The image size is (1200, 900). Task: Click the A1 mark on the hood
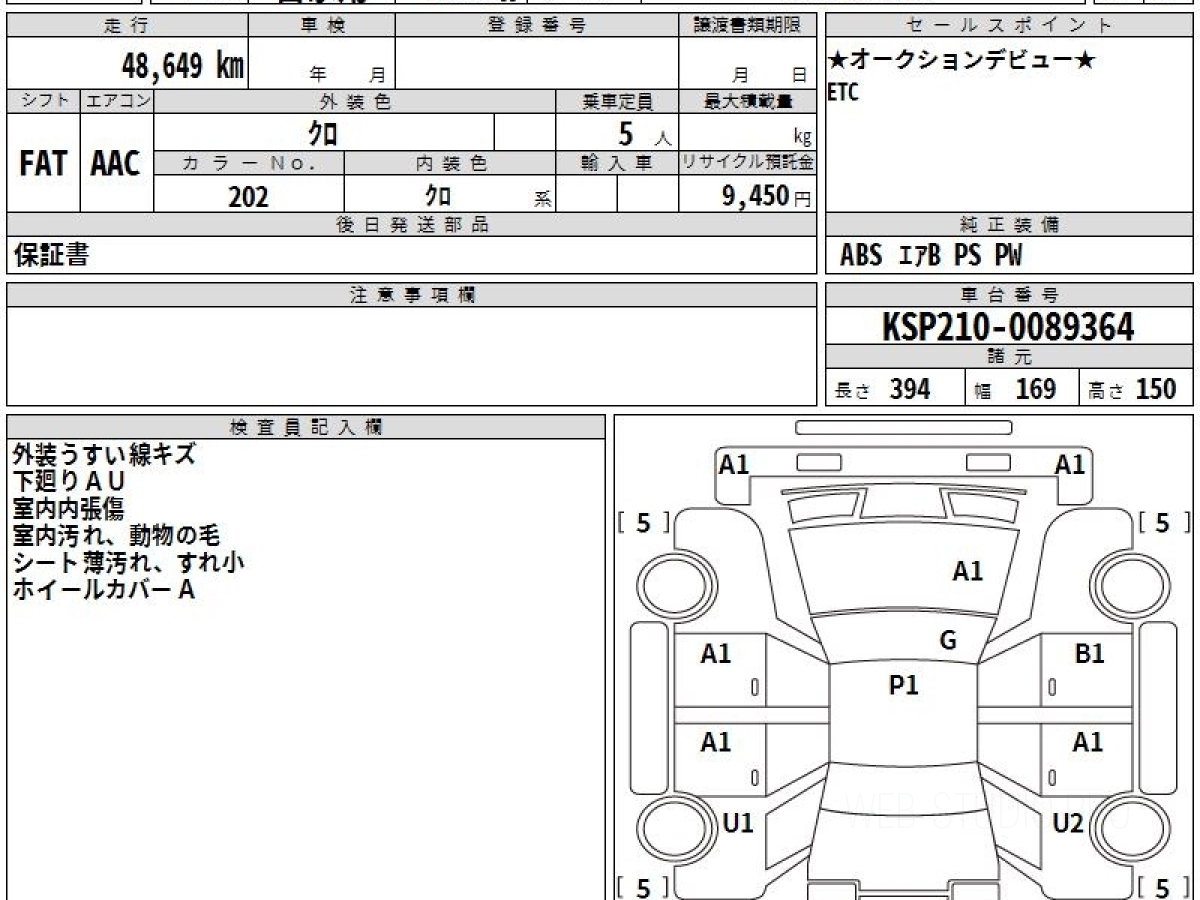pos(967,571)
